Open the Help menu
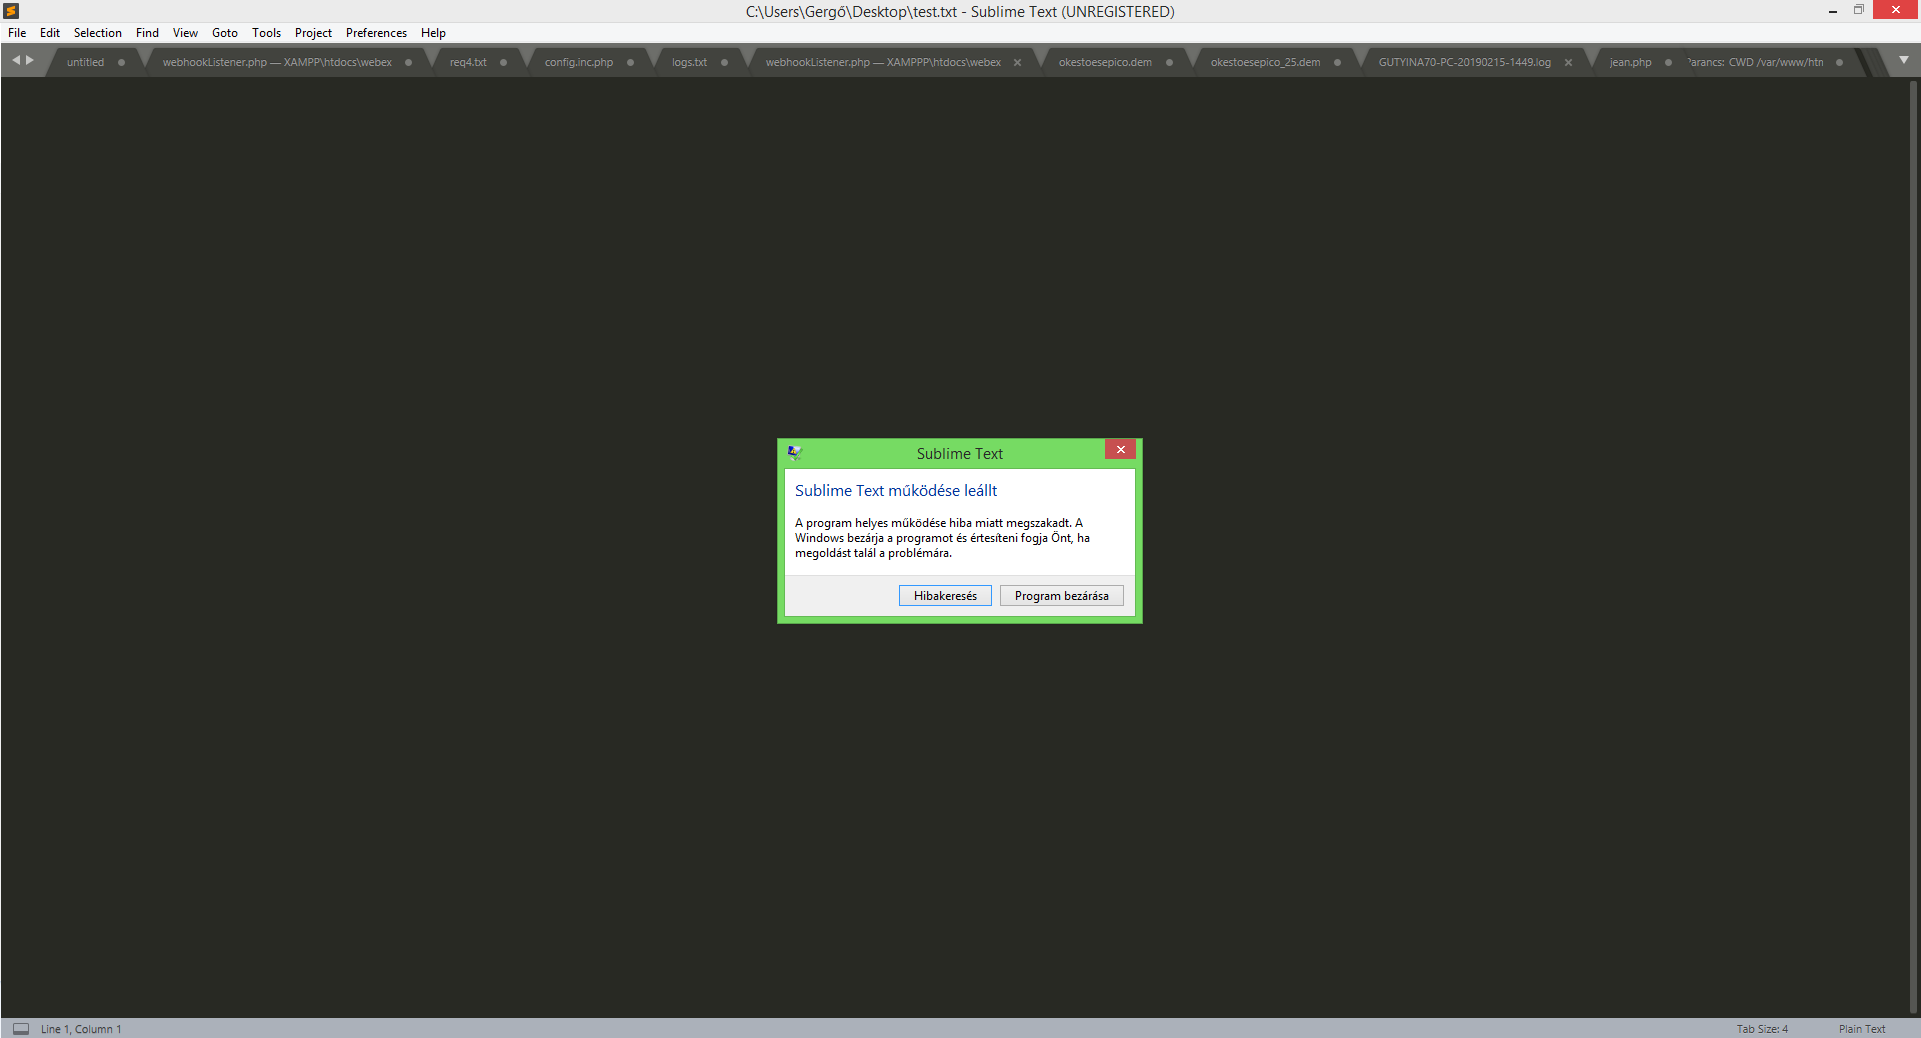Image resolution: width=1921 pixels, height=1038 pixels. tap(433, 33)
